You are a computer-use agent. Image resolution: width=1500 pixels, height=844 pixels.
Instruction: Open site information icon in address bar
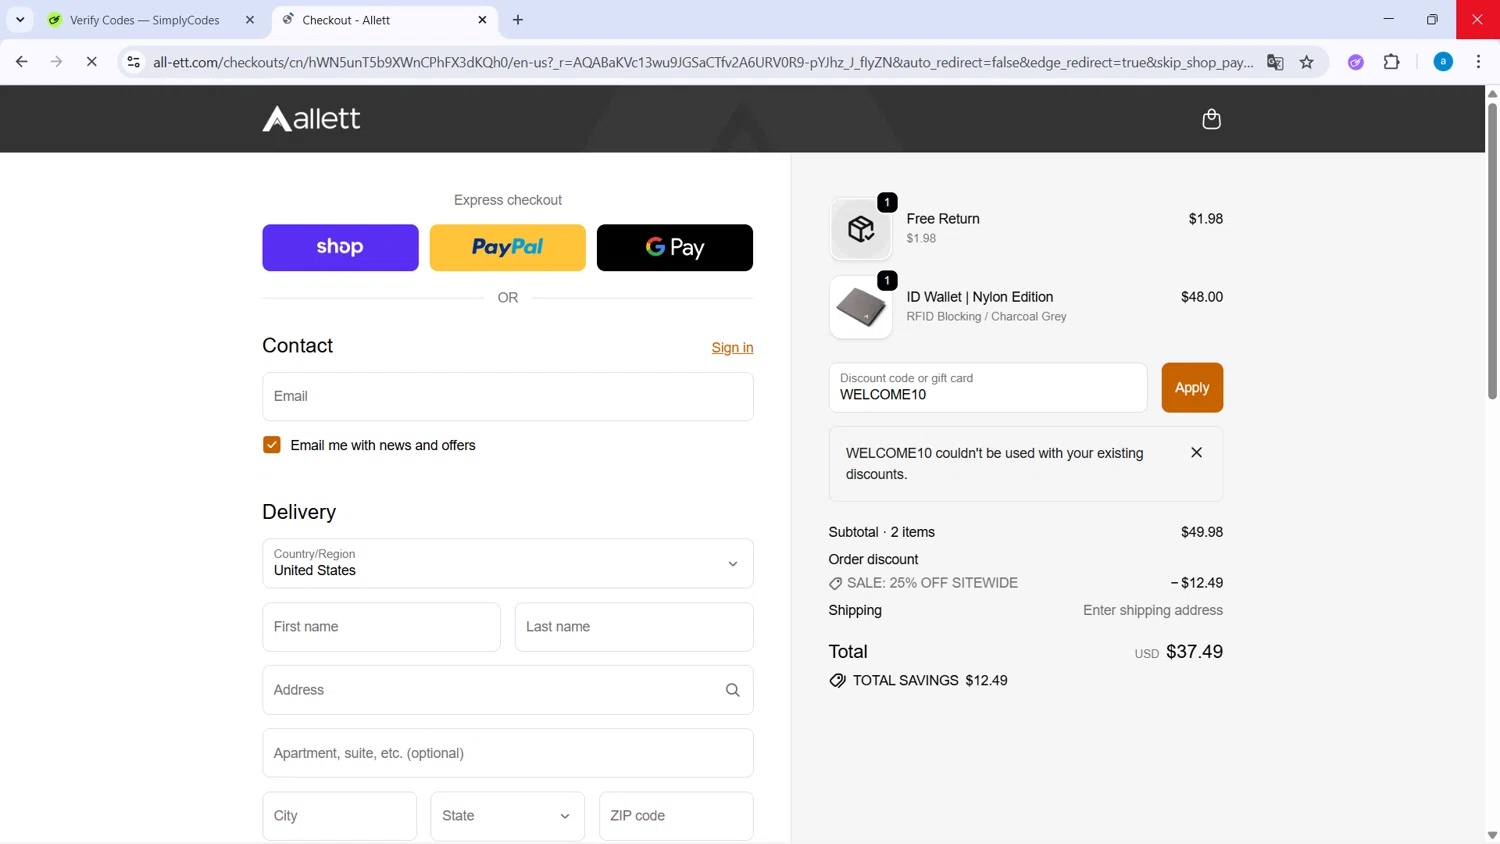(133, 62)
